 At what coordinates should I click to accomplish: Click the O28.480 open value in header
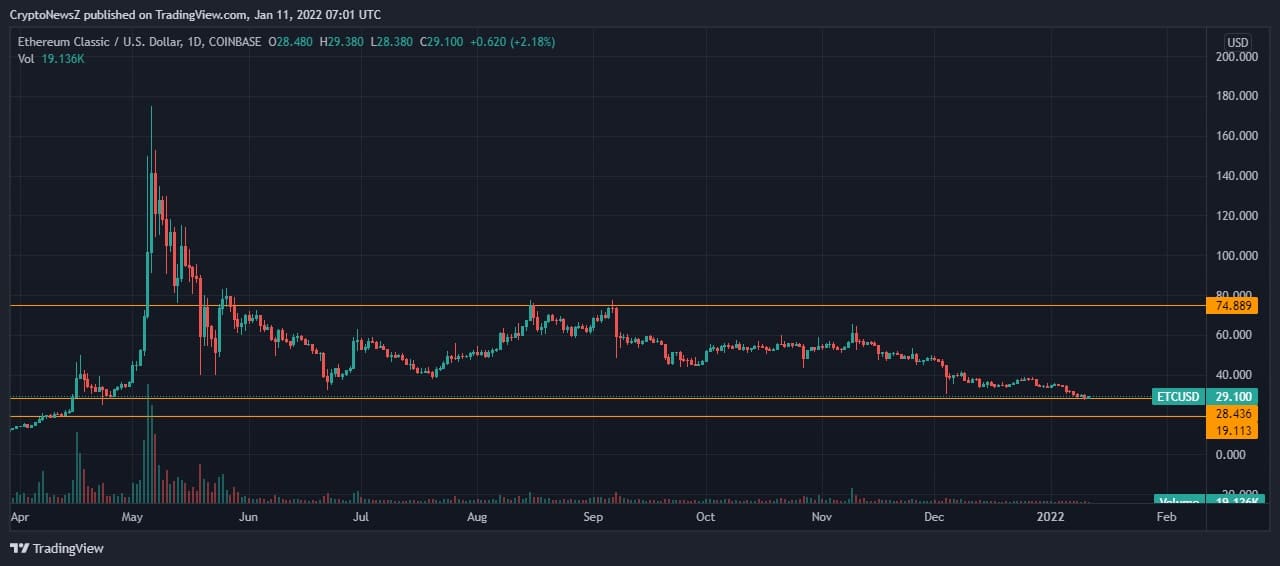point(289,42)
